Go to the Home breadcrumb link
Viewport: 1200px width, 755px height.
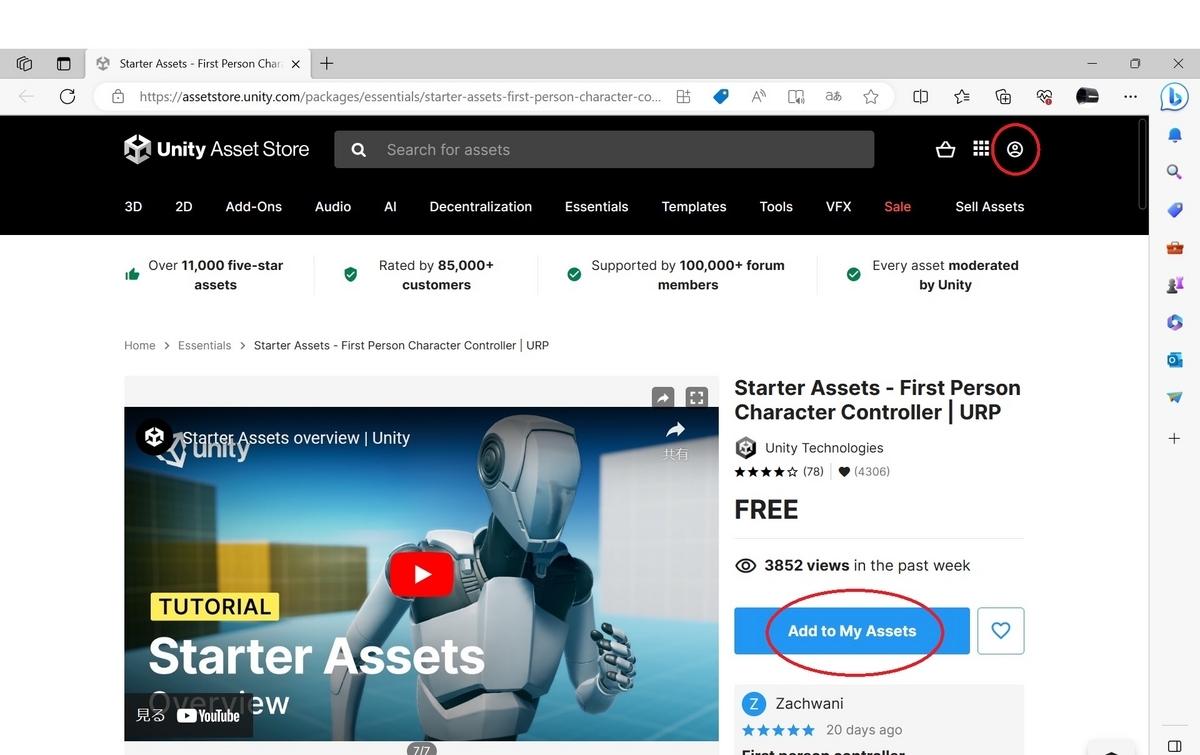point(139,345)
